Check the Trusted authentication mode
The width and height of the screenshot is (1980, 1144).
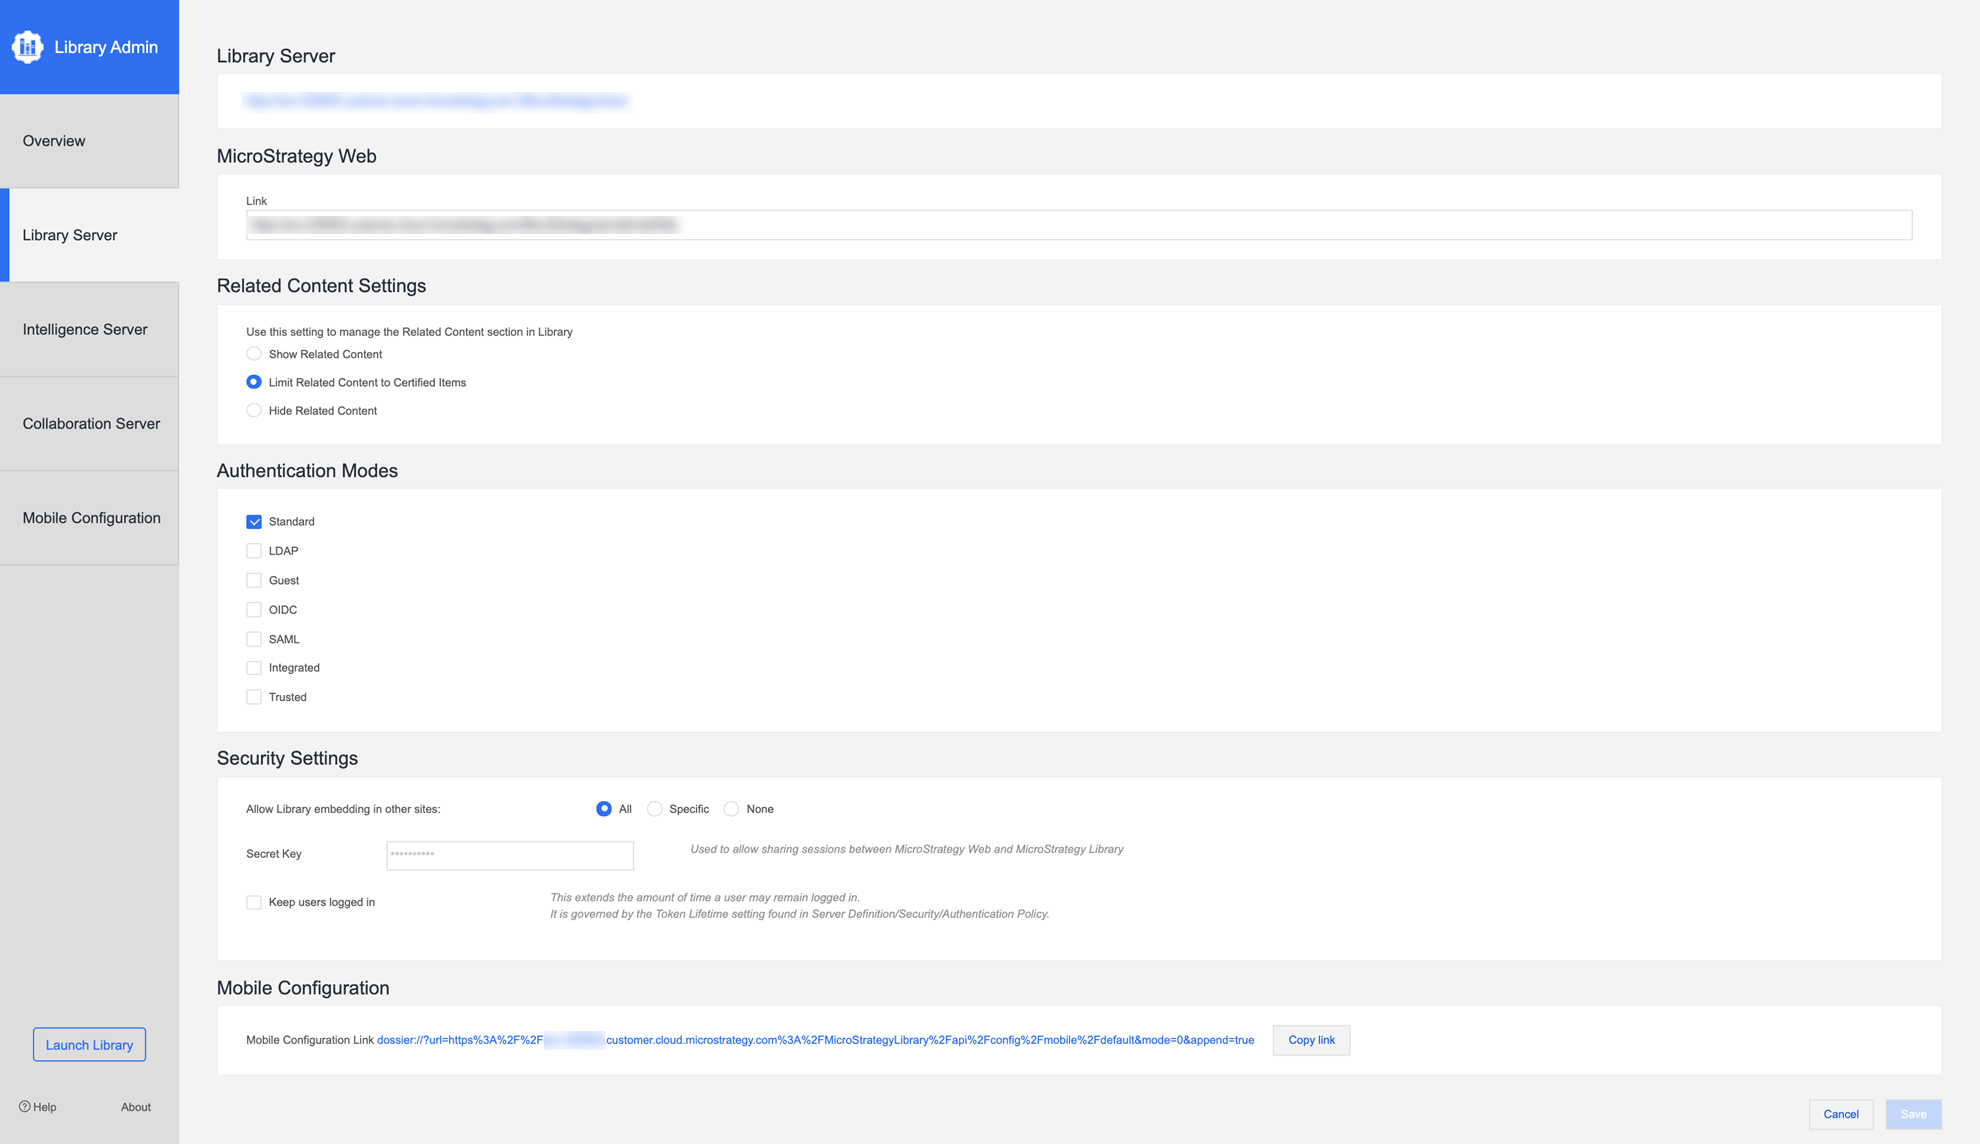point(254,697)
